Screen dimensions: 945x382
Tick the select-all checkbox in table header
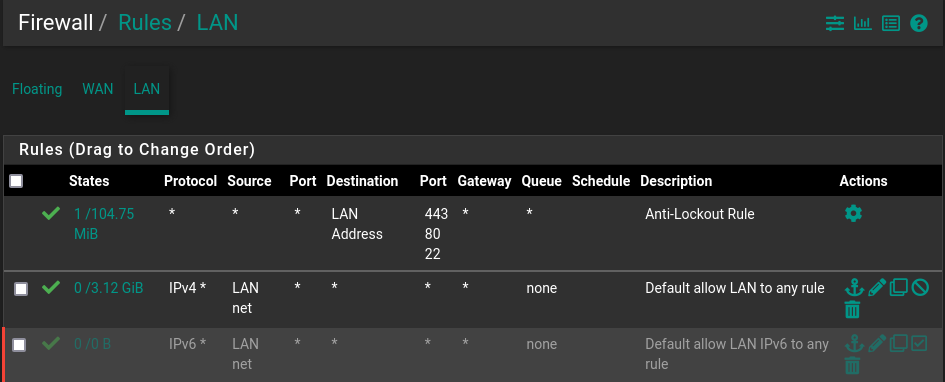16,181
